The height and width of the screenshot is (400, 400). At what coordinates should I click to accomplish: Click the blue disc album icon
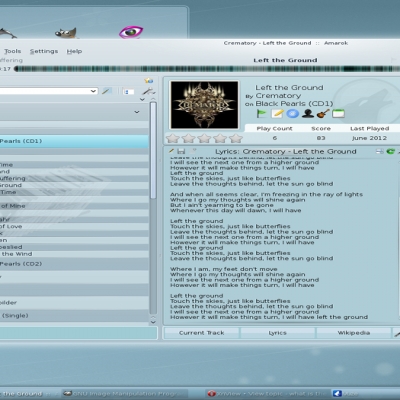(x=293, y=114)
